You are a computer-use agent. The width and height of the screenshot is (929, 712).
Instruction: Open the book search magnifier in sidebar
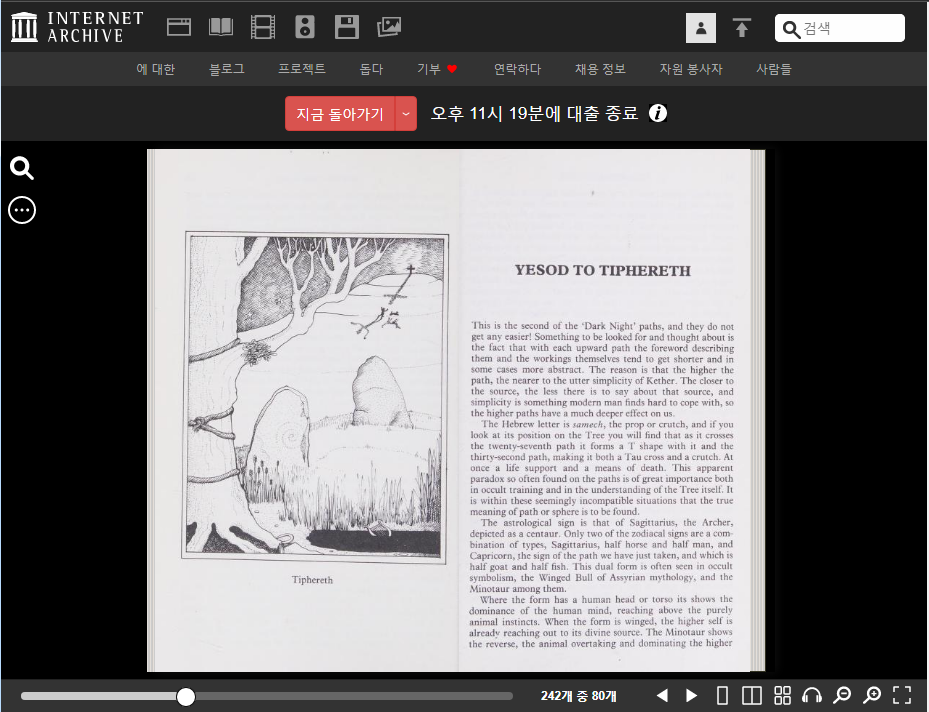pyautogui.click(x=22, y=168)
